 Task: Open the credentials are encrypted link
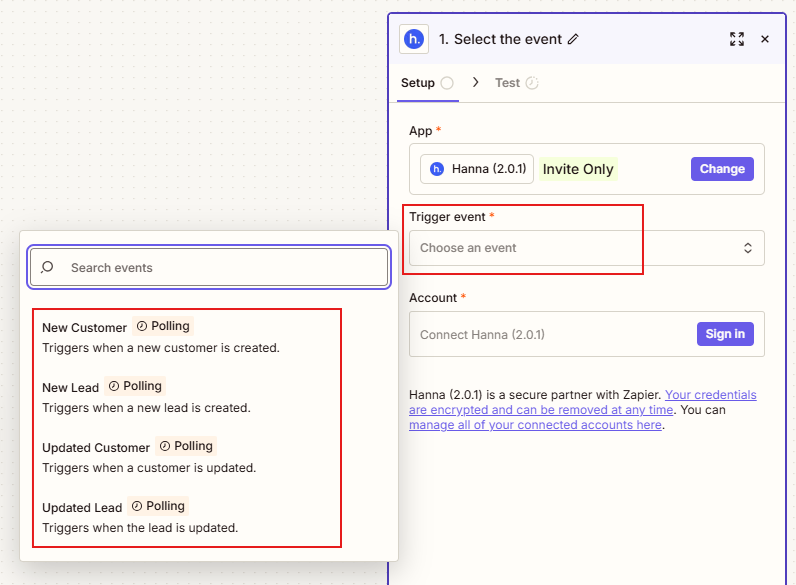tap(583, 402)
